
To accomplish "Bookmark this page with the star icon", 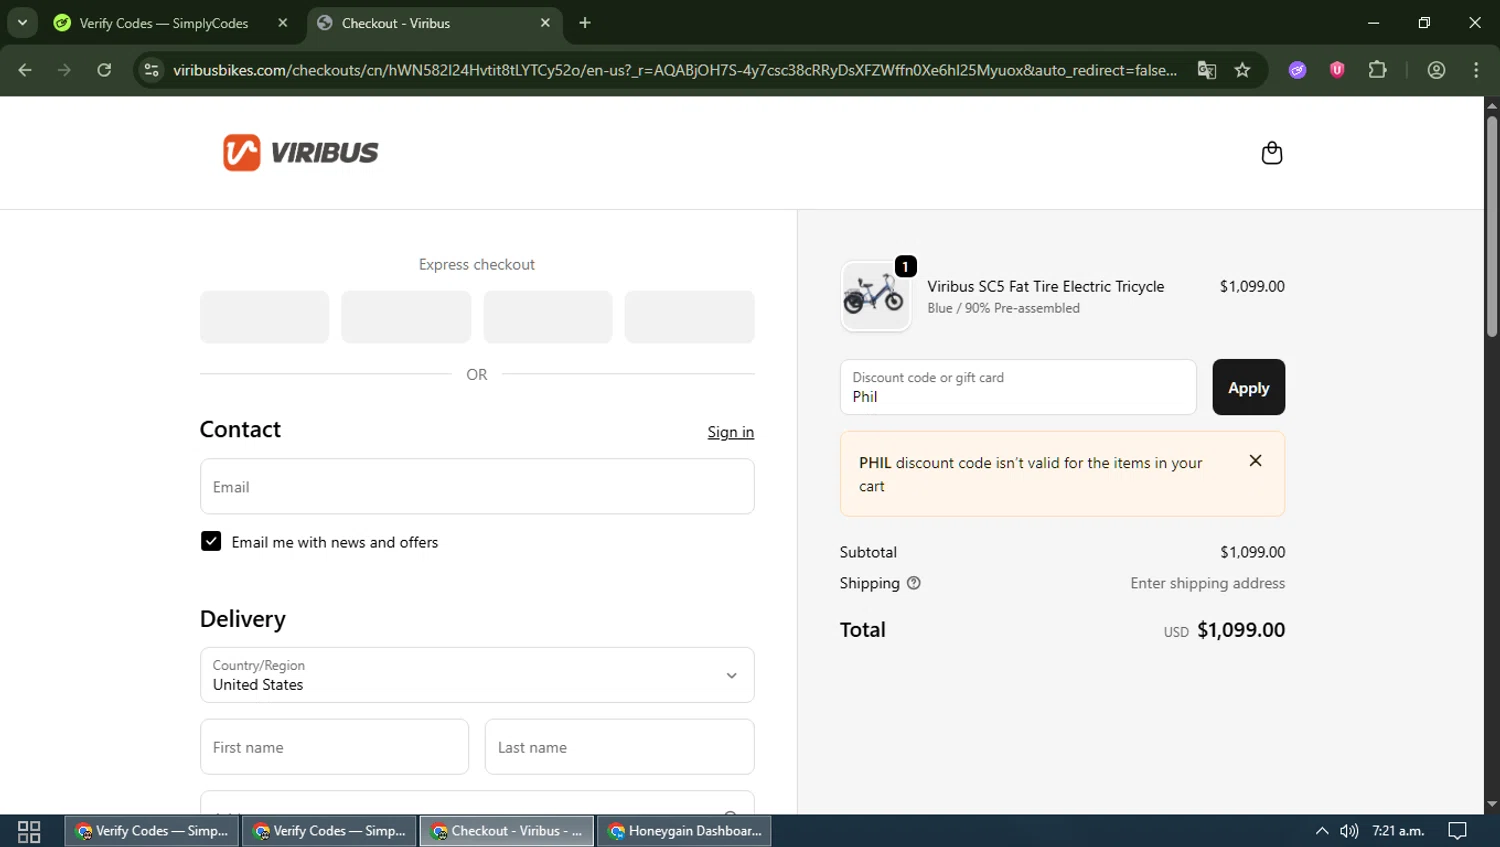I will click(x=1242, y=70).
